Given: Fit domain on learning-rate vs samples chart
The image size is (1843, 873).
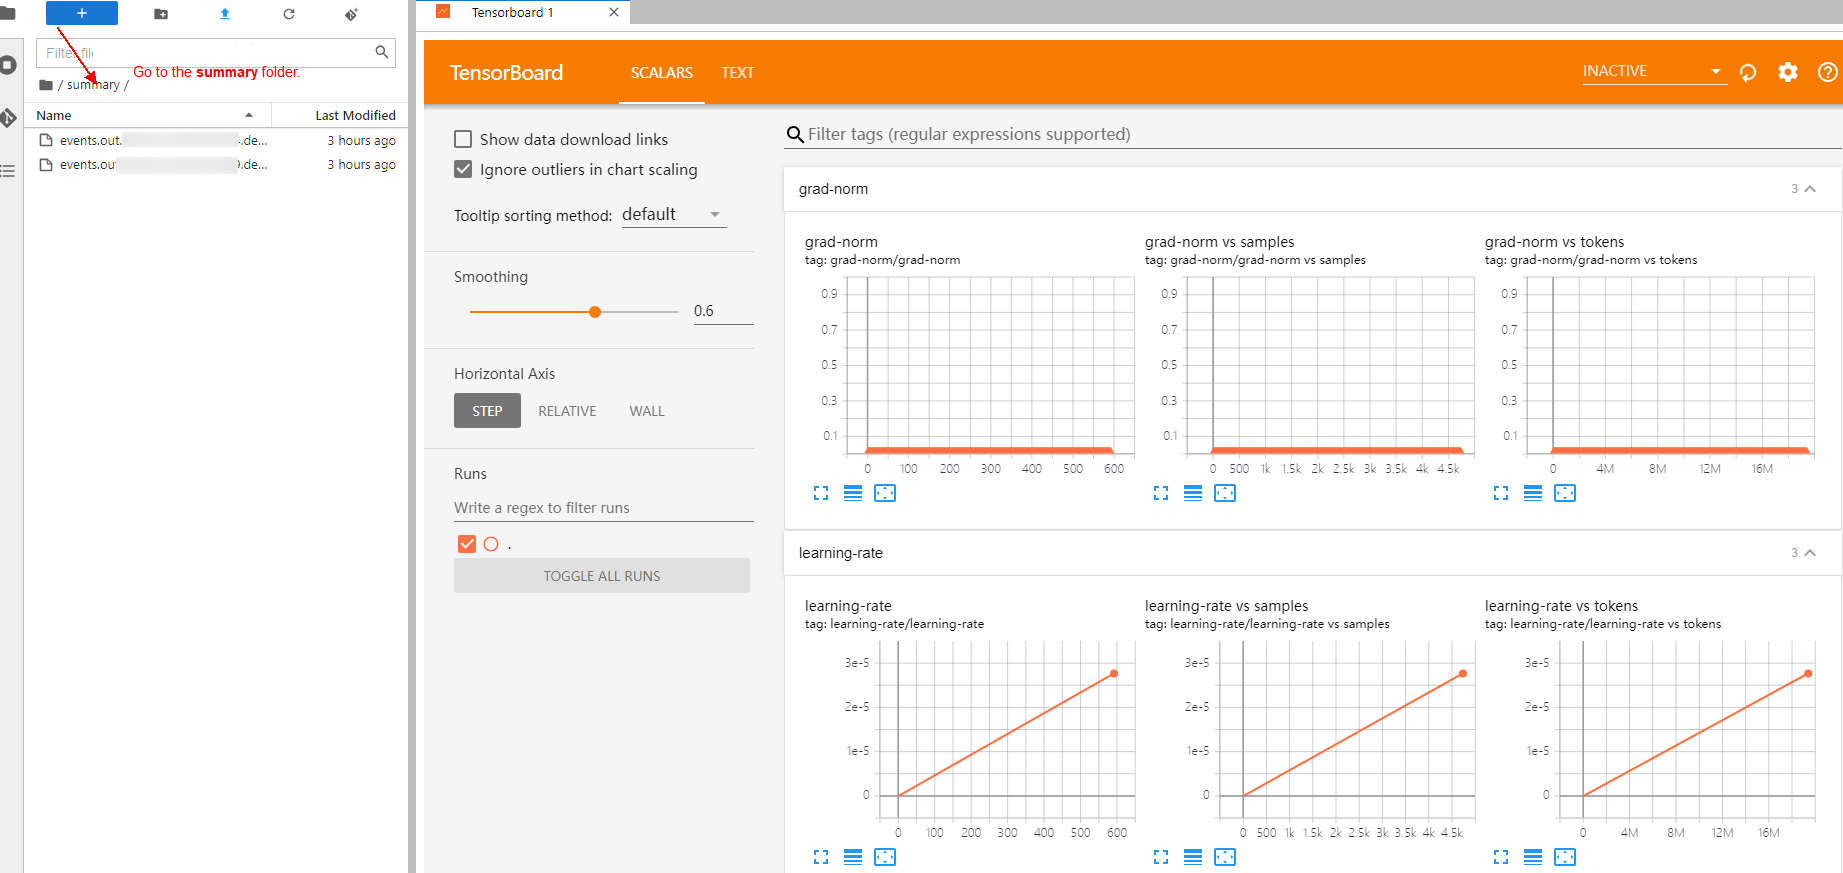Looking at the screenshot, I should click(1225, 857).
